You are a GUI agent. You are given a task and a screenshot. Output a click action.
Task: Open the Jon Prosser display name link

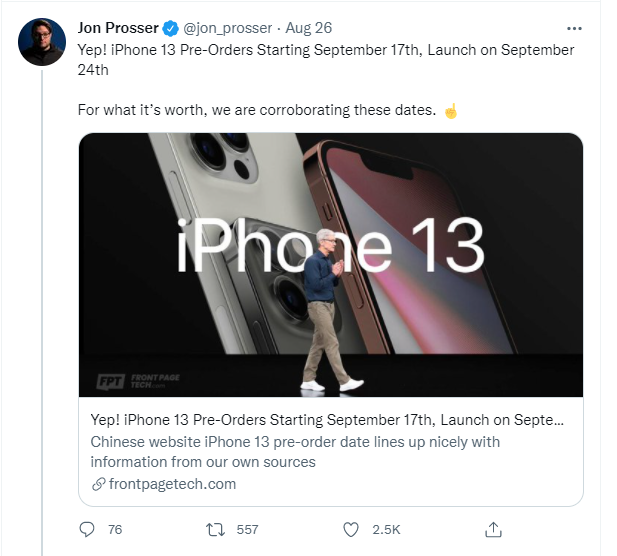click(118, 28)
